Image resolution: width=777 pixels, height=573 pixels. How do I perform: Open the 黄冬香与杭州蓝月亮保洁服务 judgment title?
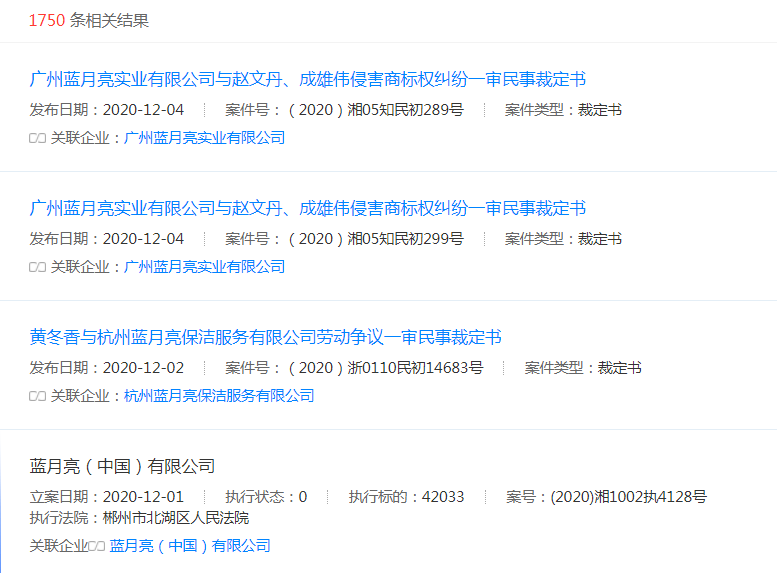pos(265,337)
